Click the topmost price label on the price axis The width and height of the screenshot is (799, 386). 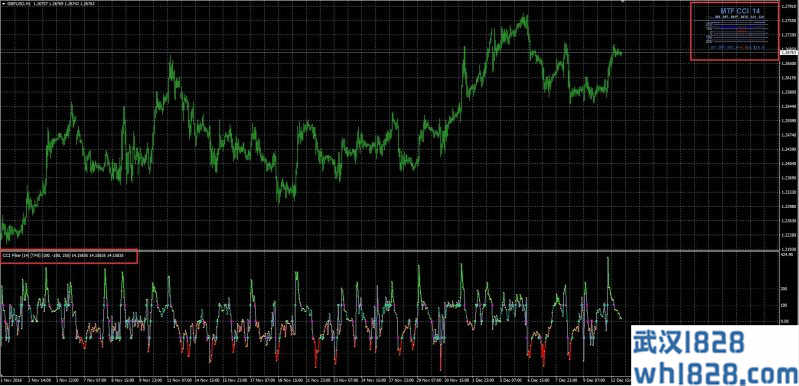tap(788, 7)
